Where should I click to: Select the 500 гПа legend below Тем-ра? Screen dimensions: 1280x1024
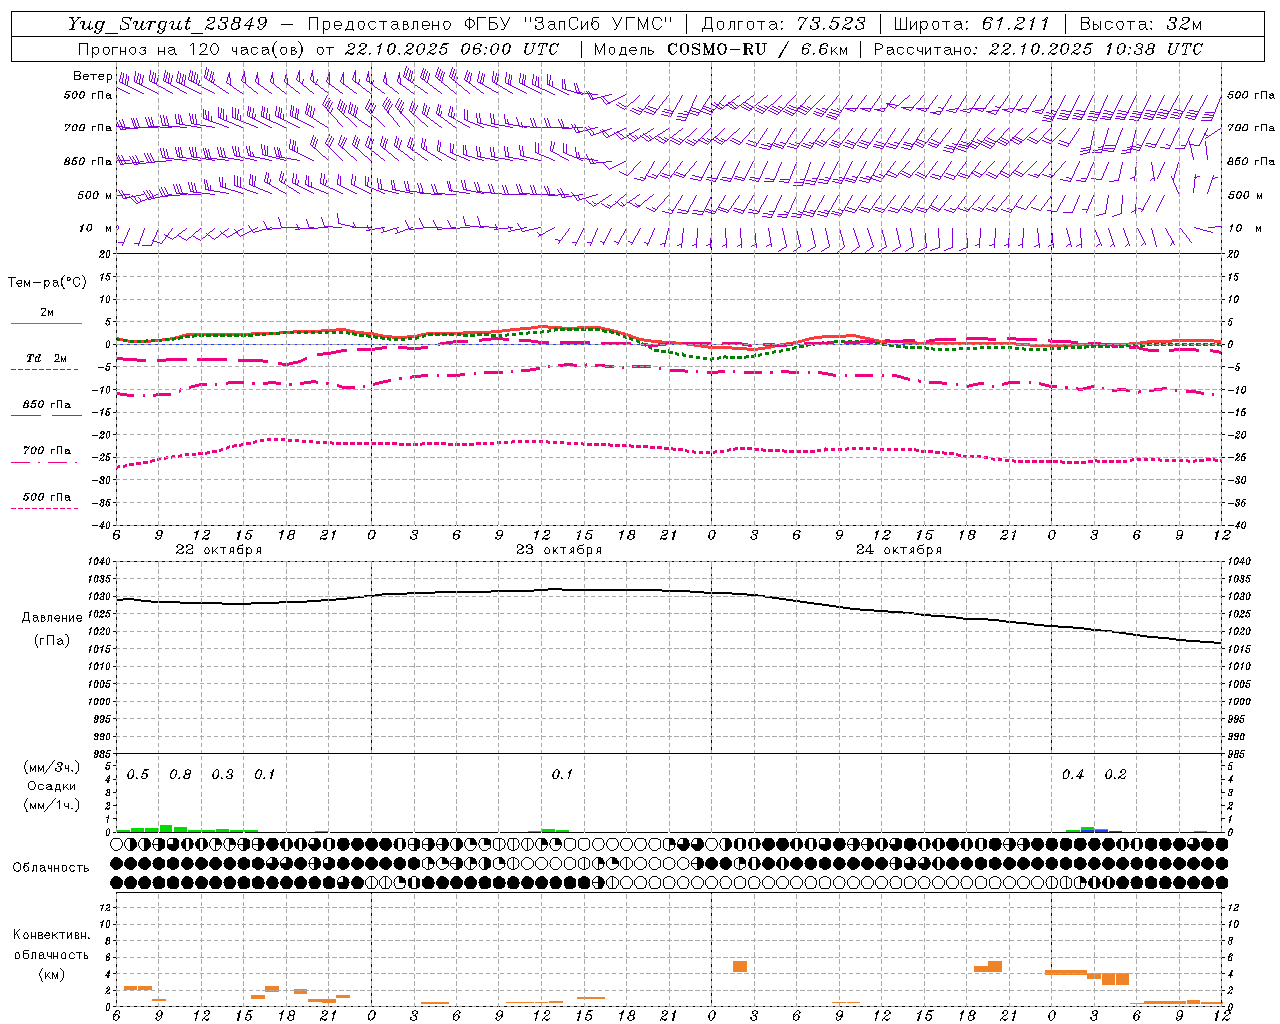46,497
